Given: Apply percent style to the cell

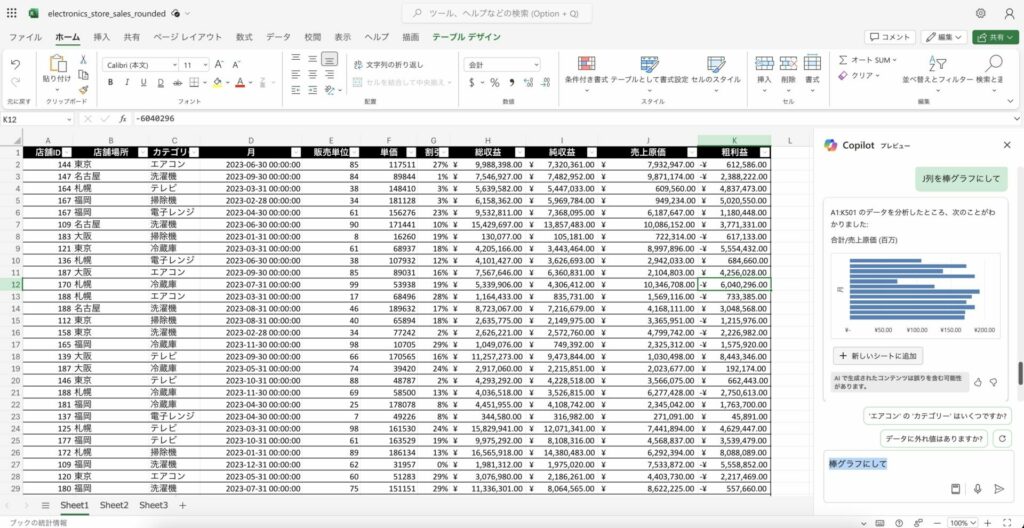Looking at the screenshot, I should 494,82.
